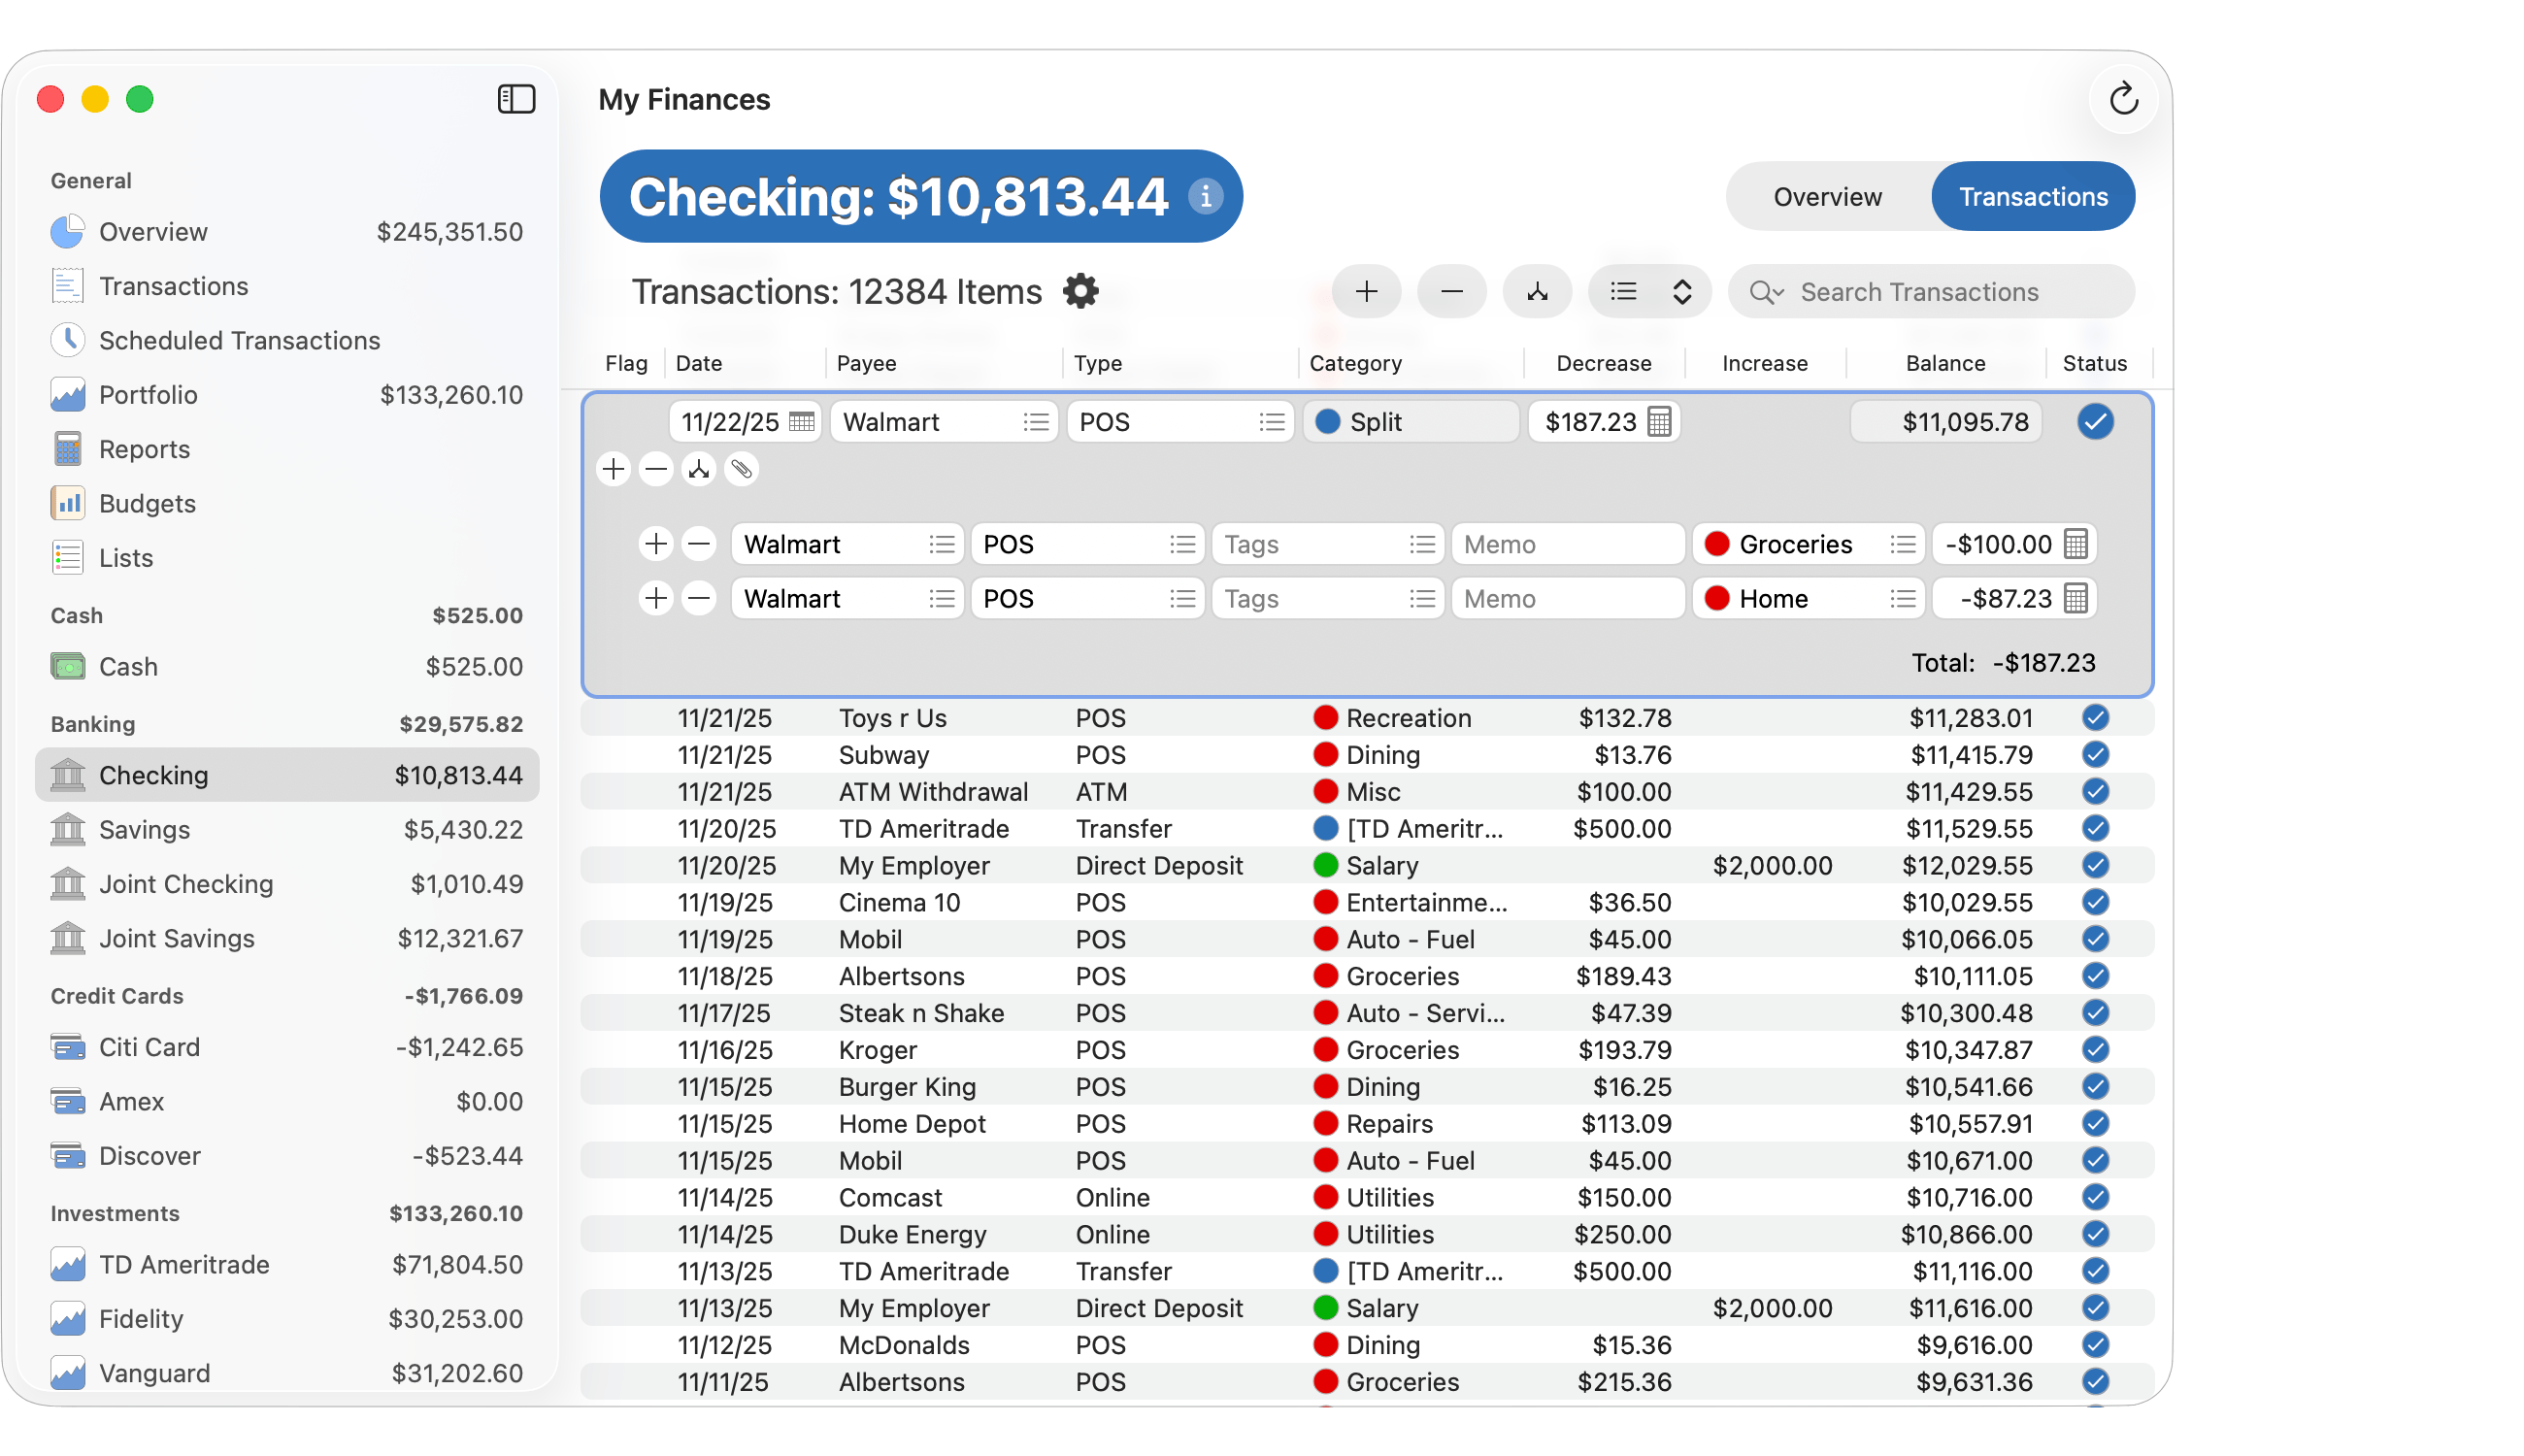This screenshot has height=1456, width=2524.
Task: Toggle cleared status on the Toys r Us transaction
Action: 2095,717
